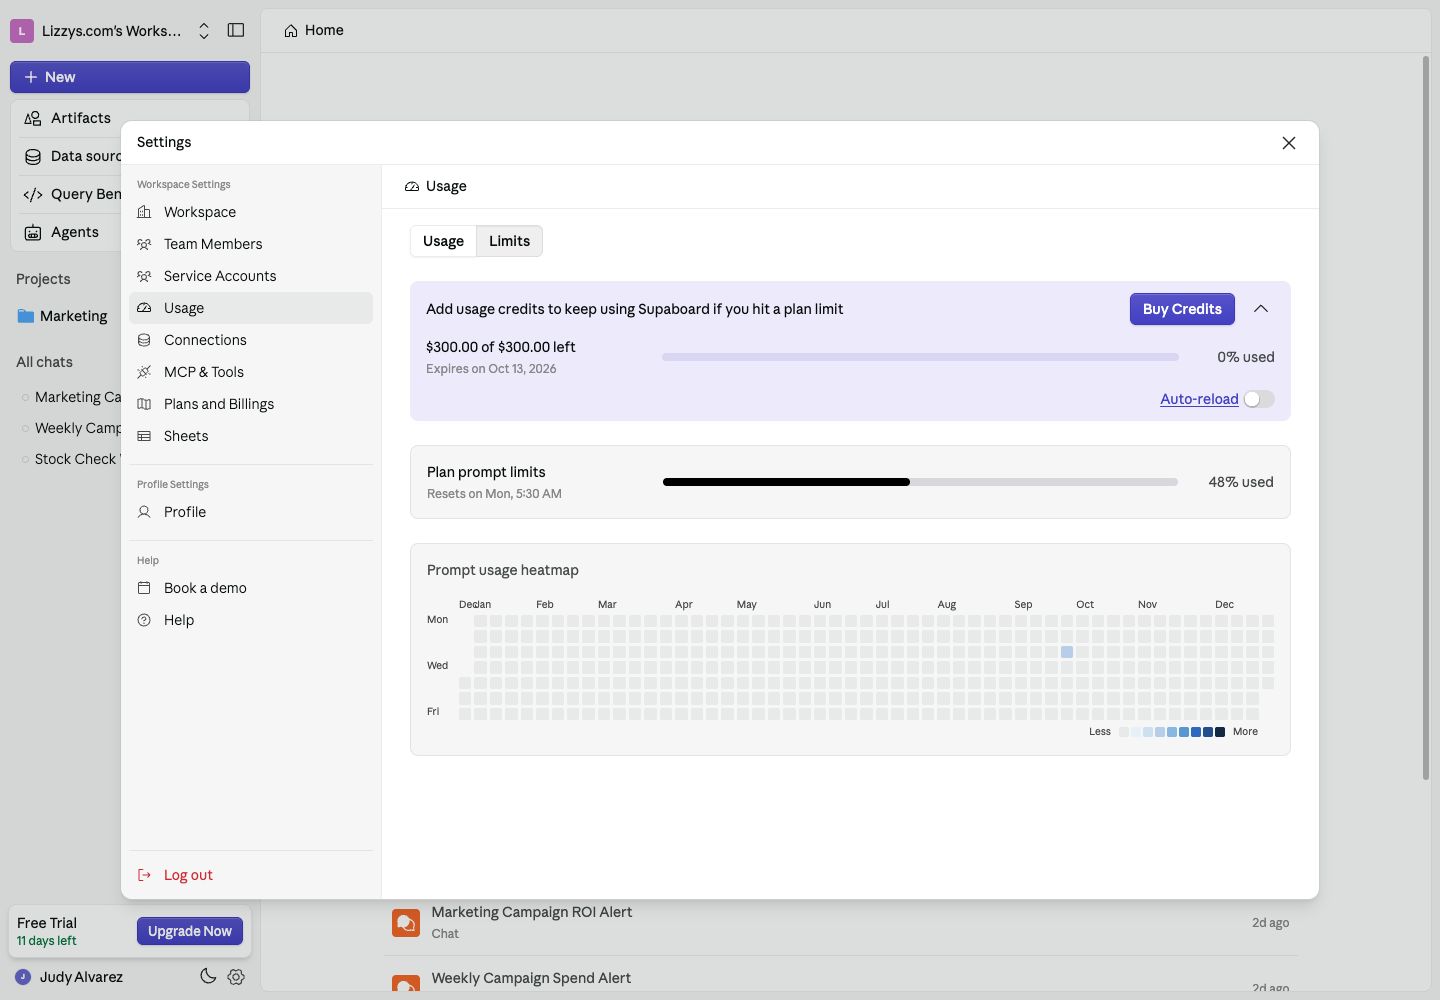Open the Auto-reload link

tap(1199, 399)
